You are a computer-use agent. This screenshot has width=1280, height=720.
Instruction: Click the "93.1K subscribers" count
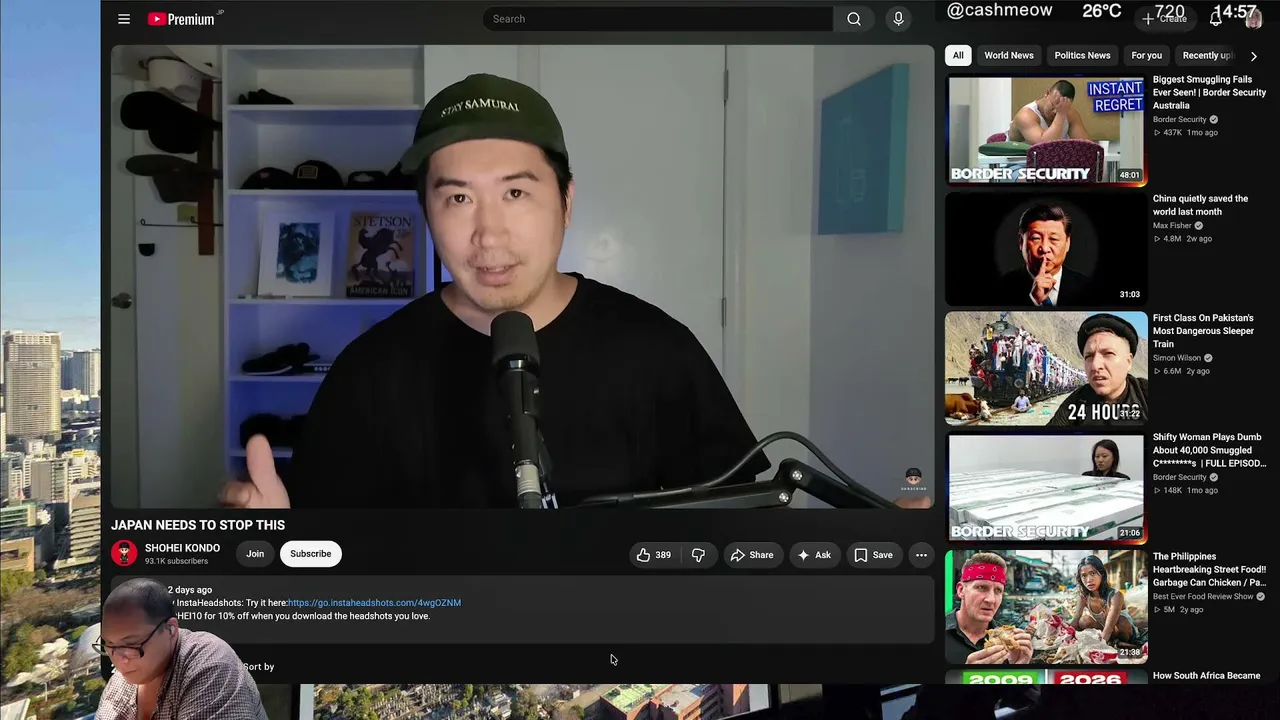pos(176,562)
